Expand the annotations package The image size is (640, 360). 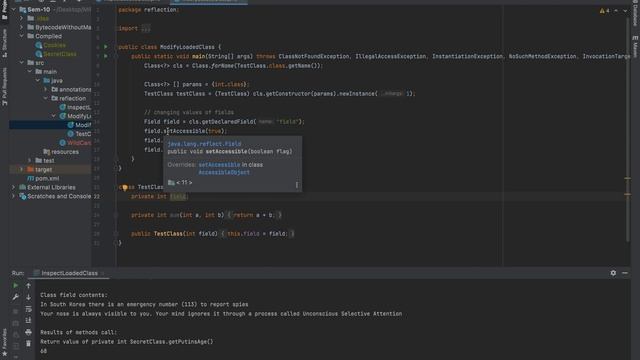click(x=46, y=89)
